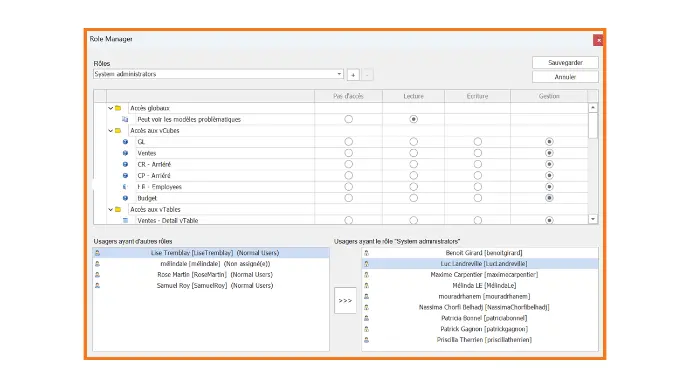
Task: Select the Ventes vCube row label
Action: click(x=147, y=153)
